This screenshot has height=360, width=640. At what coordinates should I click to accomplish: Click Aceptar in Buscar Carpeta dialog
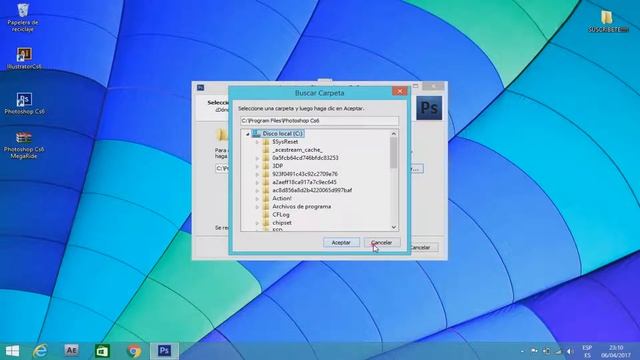pyautogui.click(x=341, y=242)
